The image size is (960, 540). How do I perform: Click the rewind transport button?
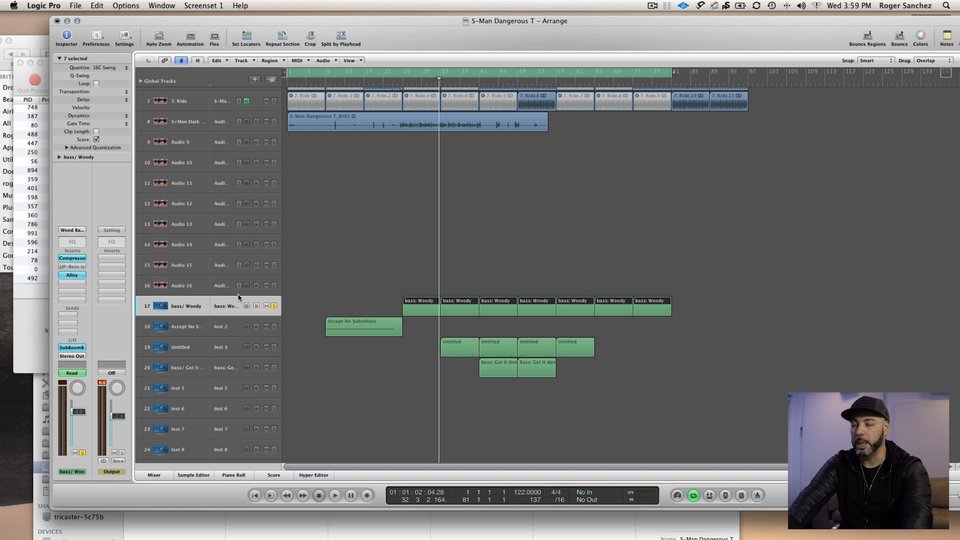[x=287, y=495]
